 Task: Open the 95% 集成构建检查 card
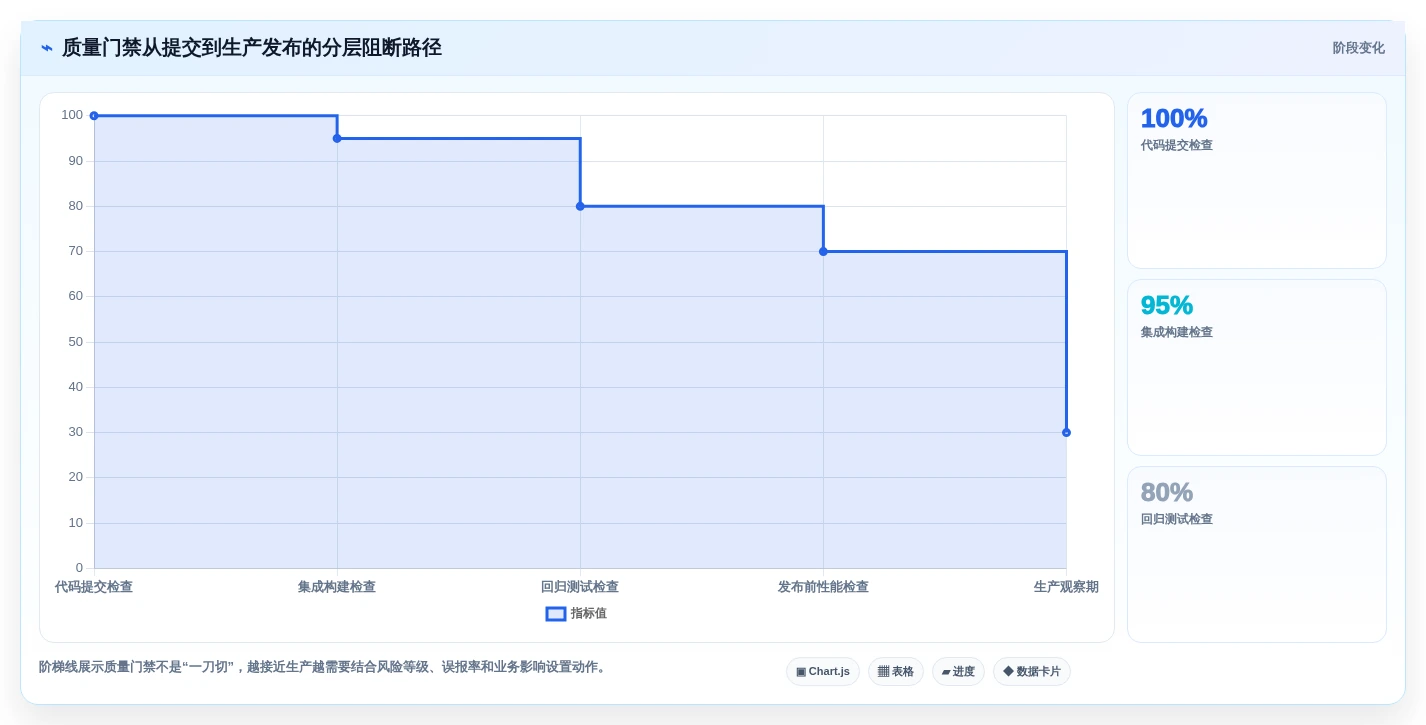tap(1257, 367)
